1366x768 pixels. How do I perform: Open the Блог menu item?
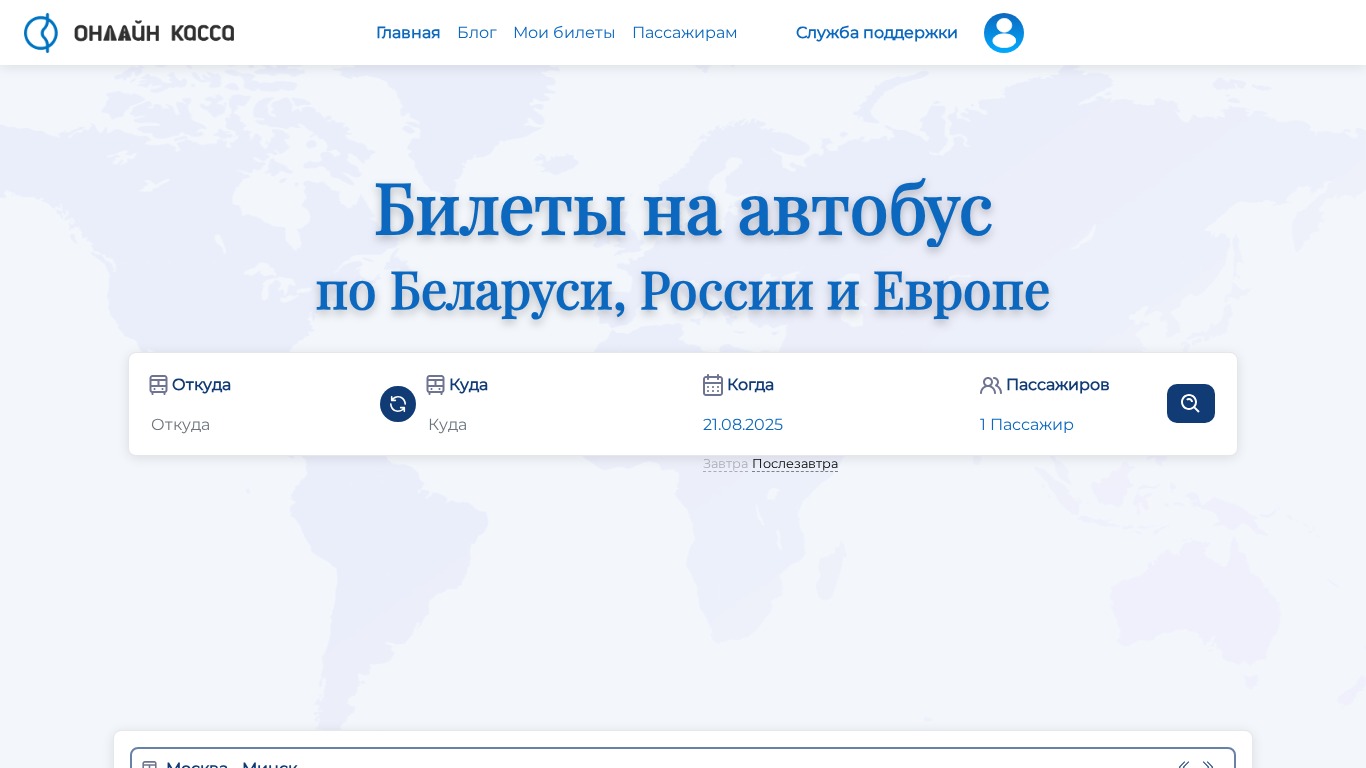pyautogui.click(x=477, y=33)
